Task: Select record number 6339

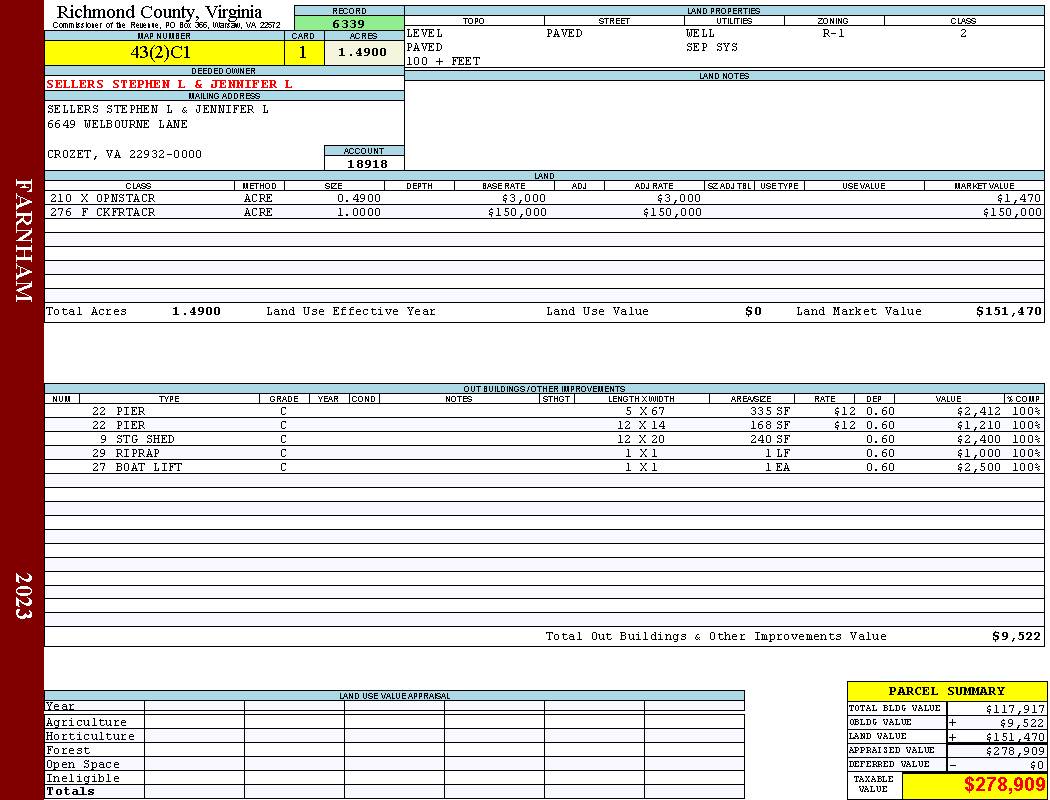Action: coord(349,23)
